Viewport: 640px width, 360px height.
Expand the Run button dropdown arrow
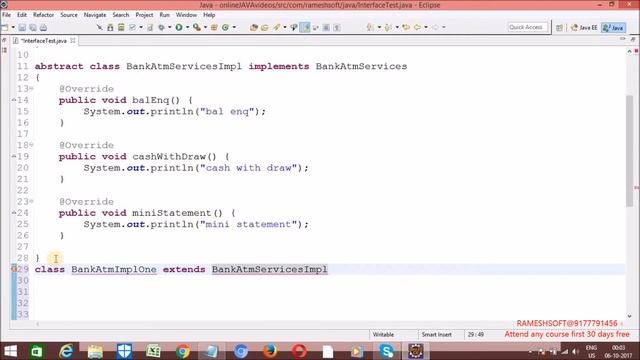pos(187,27)
